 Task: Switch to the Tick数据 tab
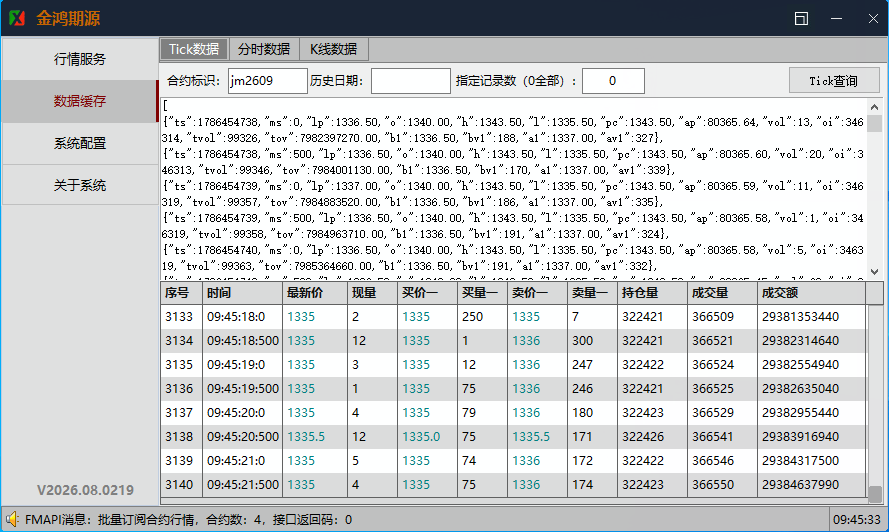(x=194, y=49)
